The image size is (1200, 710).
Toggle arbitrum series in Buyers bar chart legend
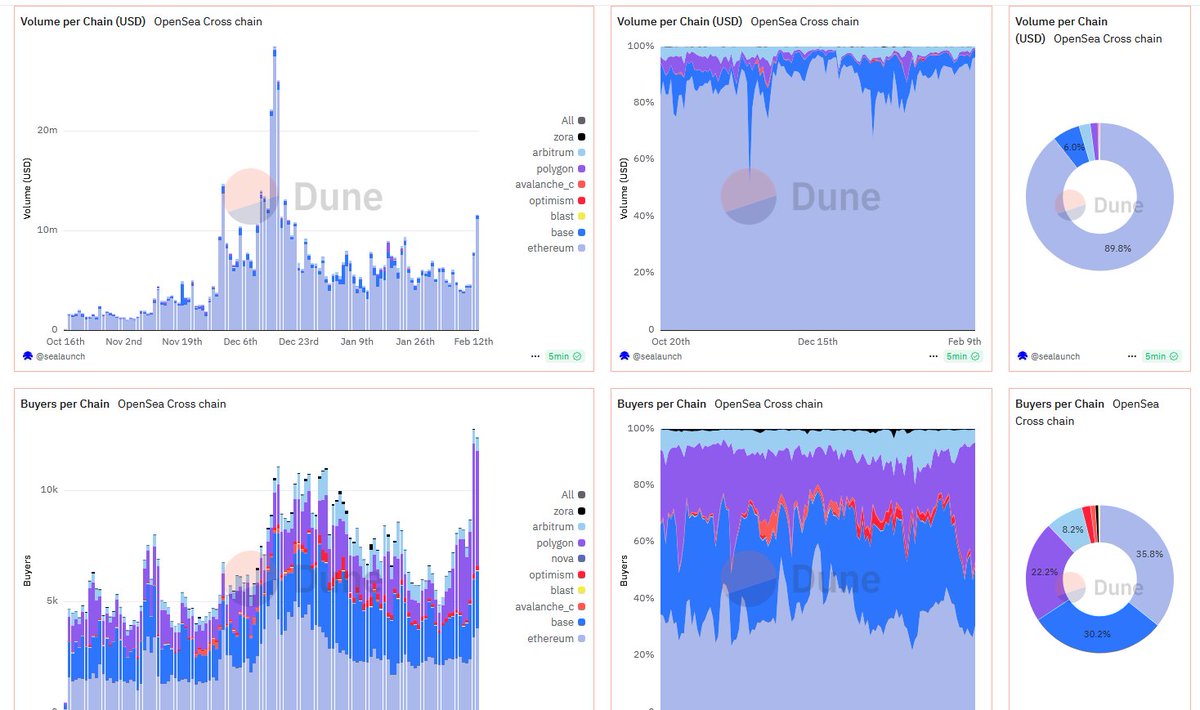[x=559, y=527]
